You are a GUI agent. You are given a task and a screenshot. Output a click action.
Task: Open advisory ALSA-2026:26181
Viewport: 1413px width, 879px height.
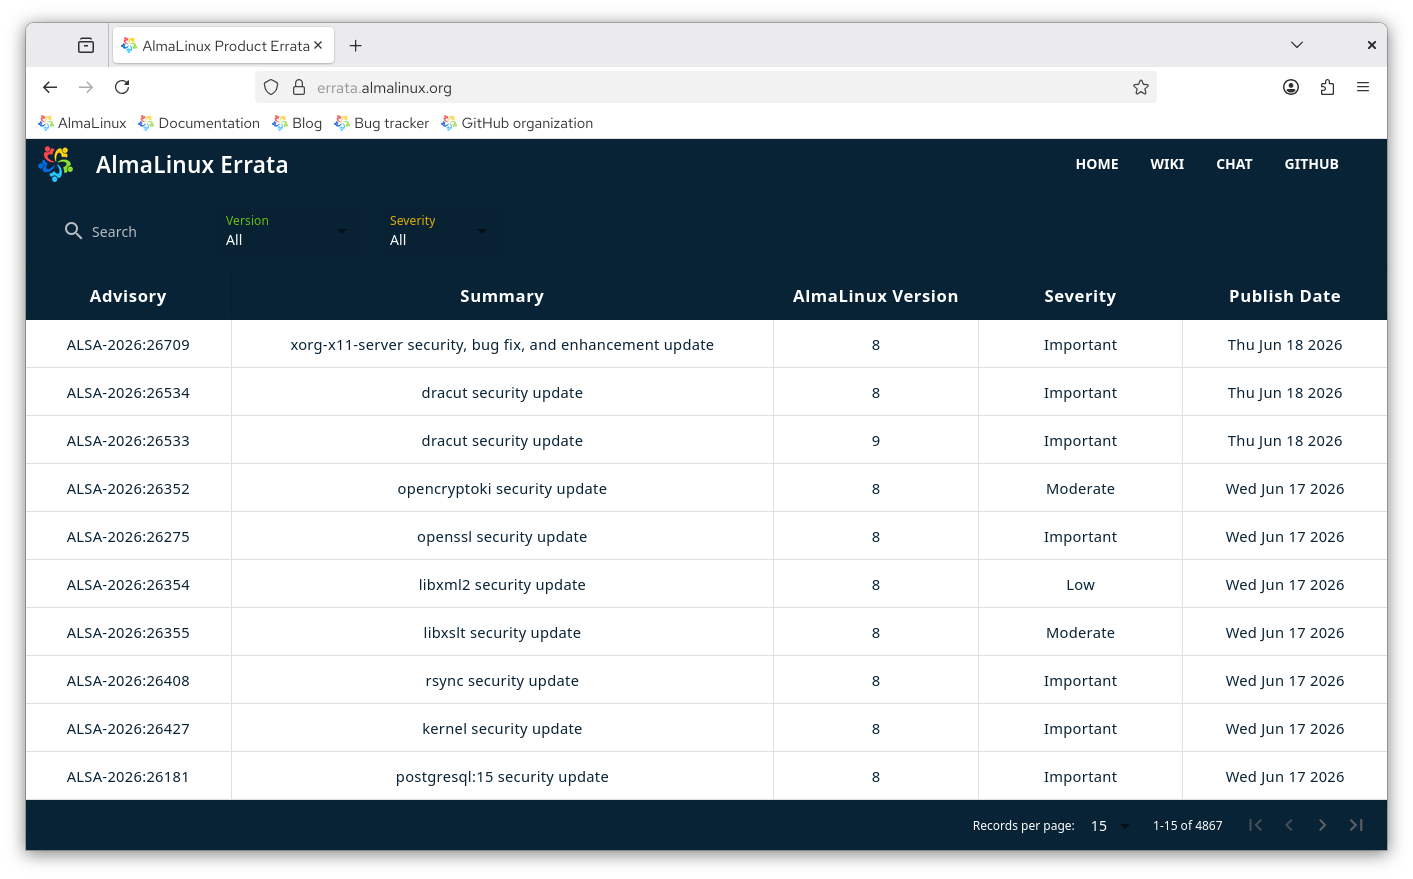coord(128,777)
